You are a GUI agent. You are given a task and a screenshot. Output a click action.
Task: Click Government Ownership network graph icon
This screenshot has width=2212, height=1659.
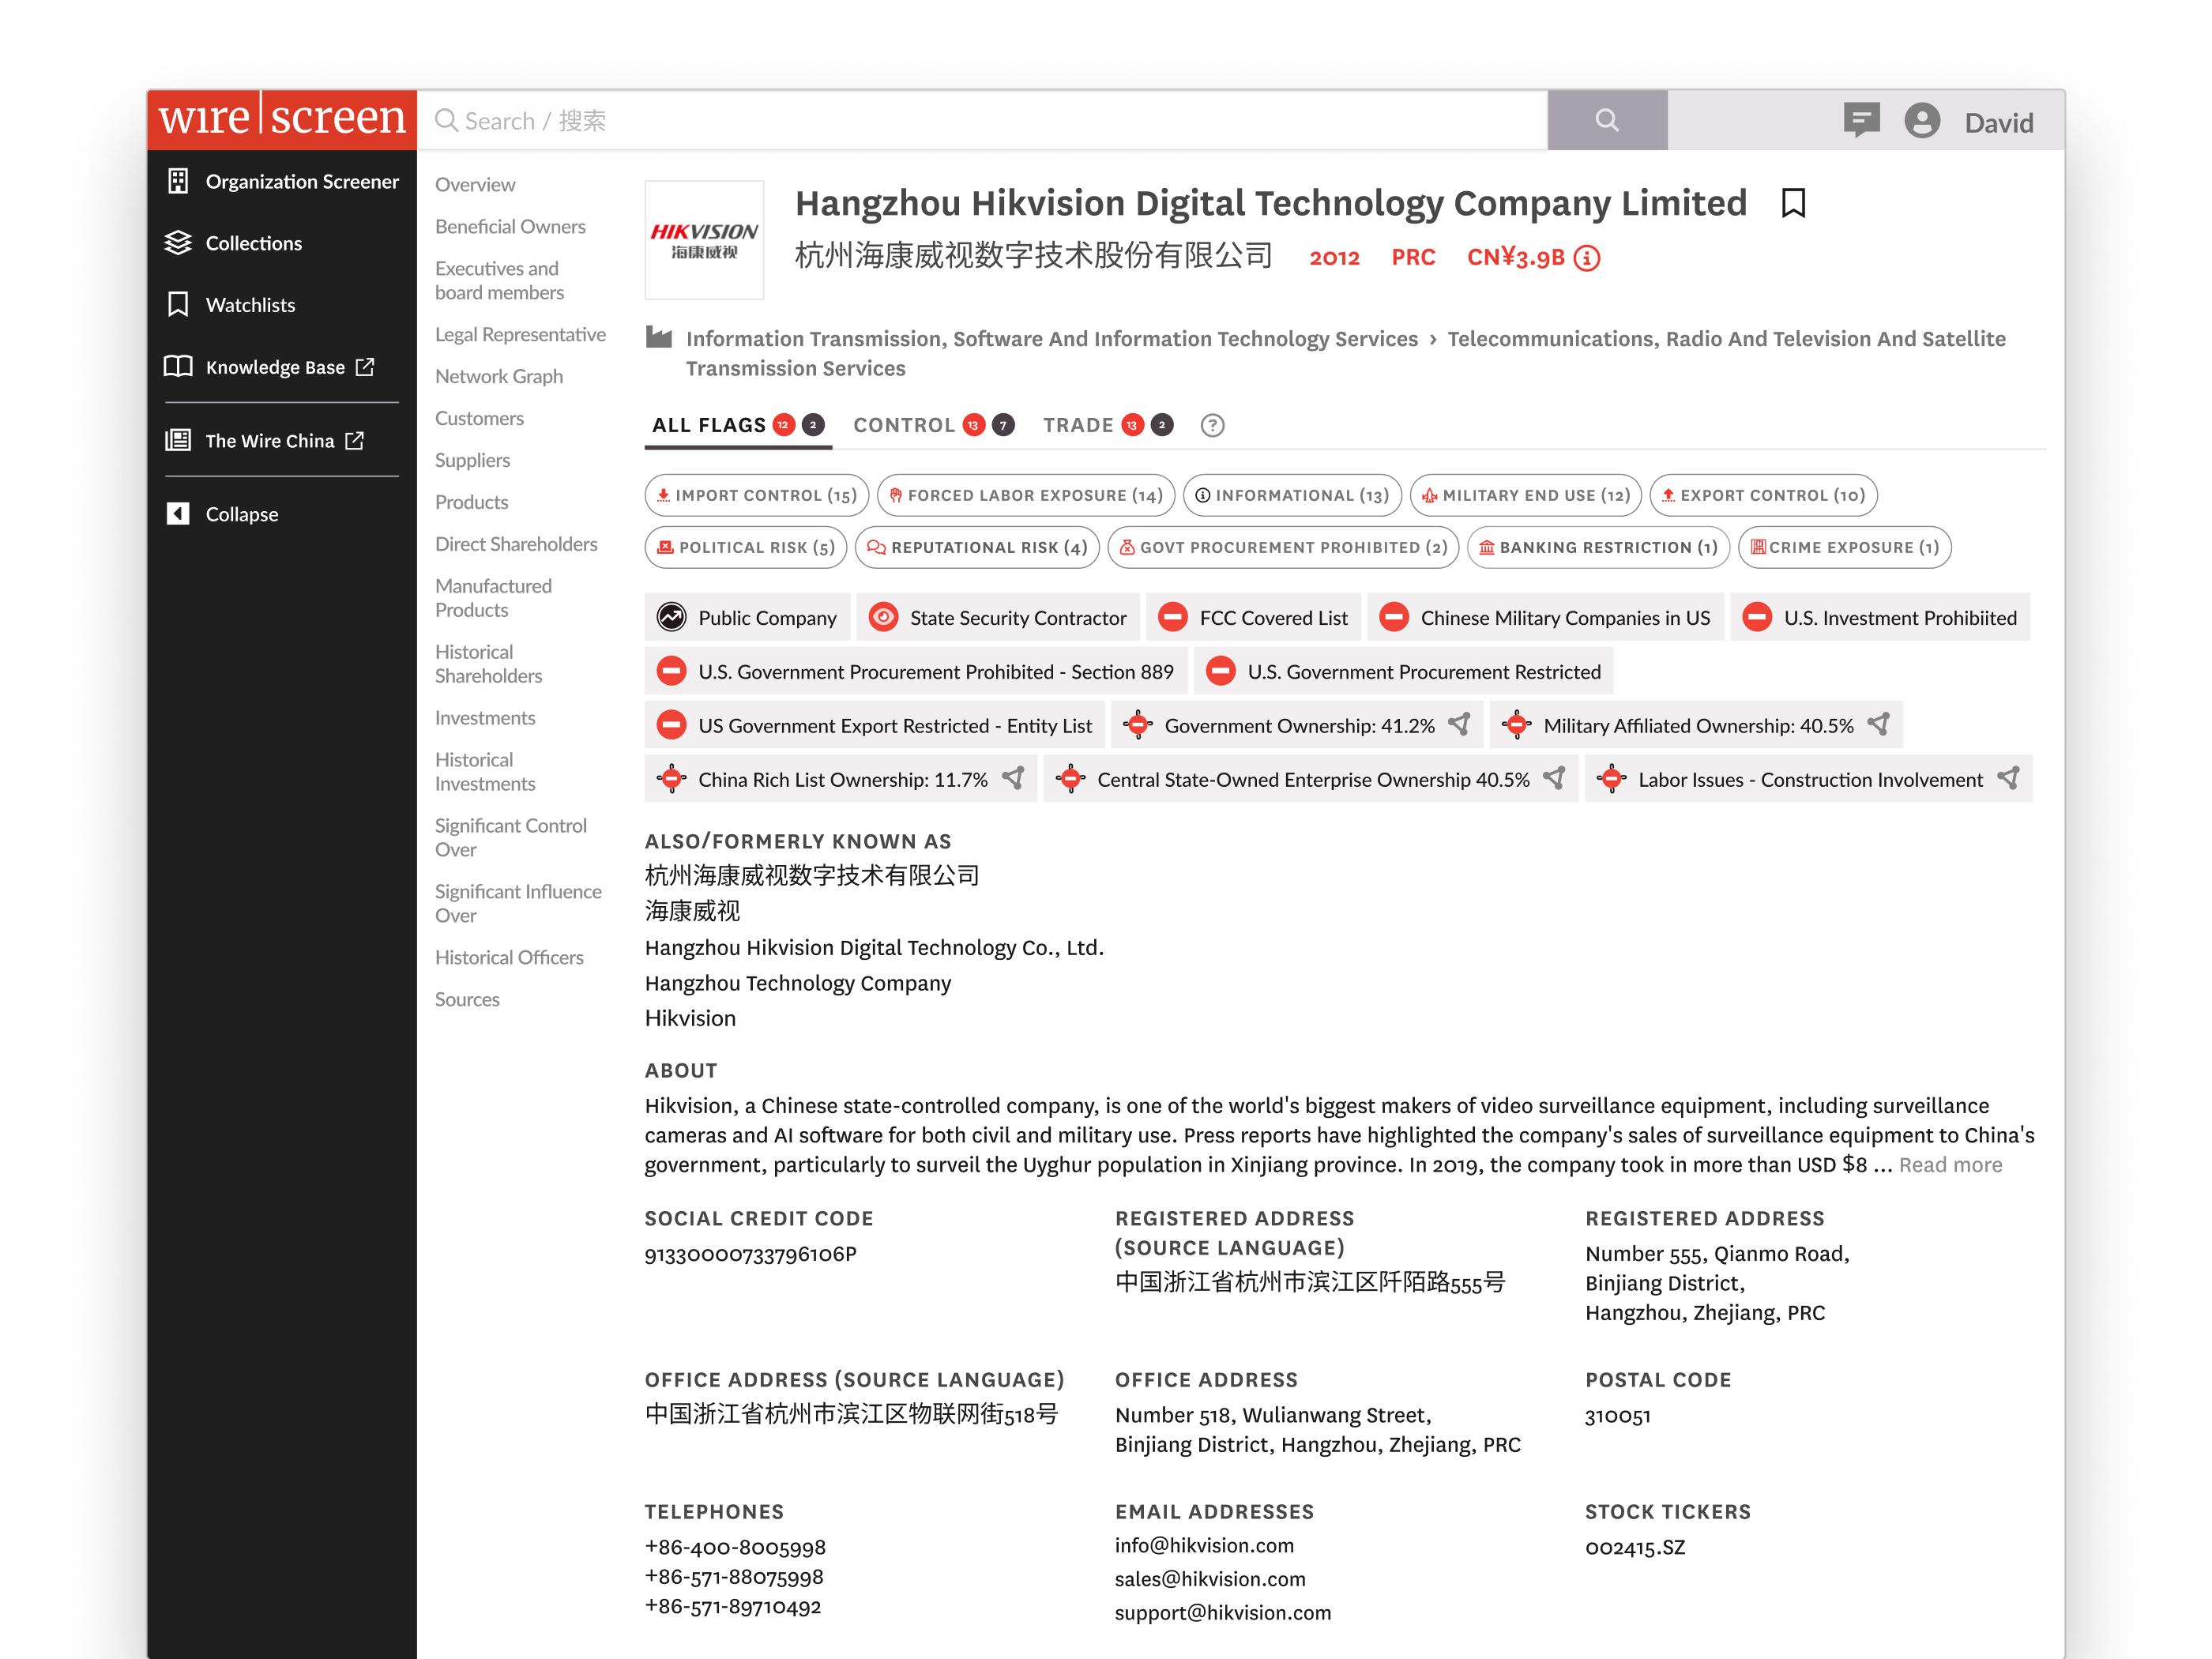pyautogui.click(x=1460, y=724)
